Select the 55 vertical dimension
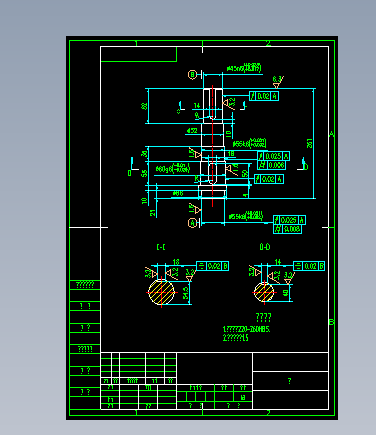This screenshot has height=435, width=376. [144, 173]
